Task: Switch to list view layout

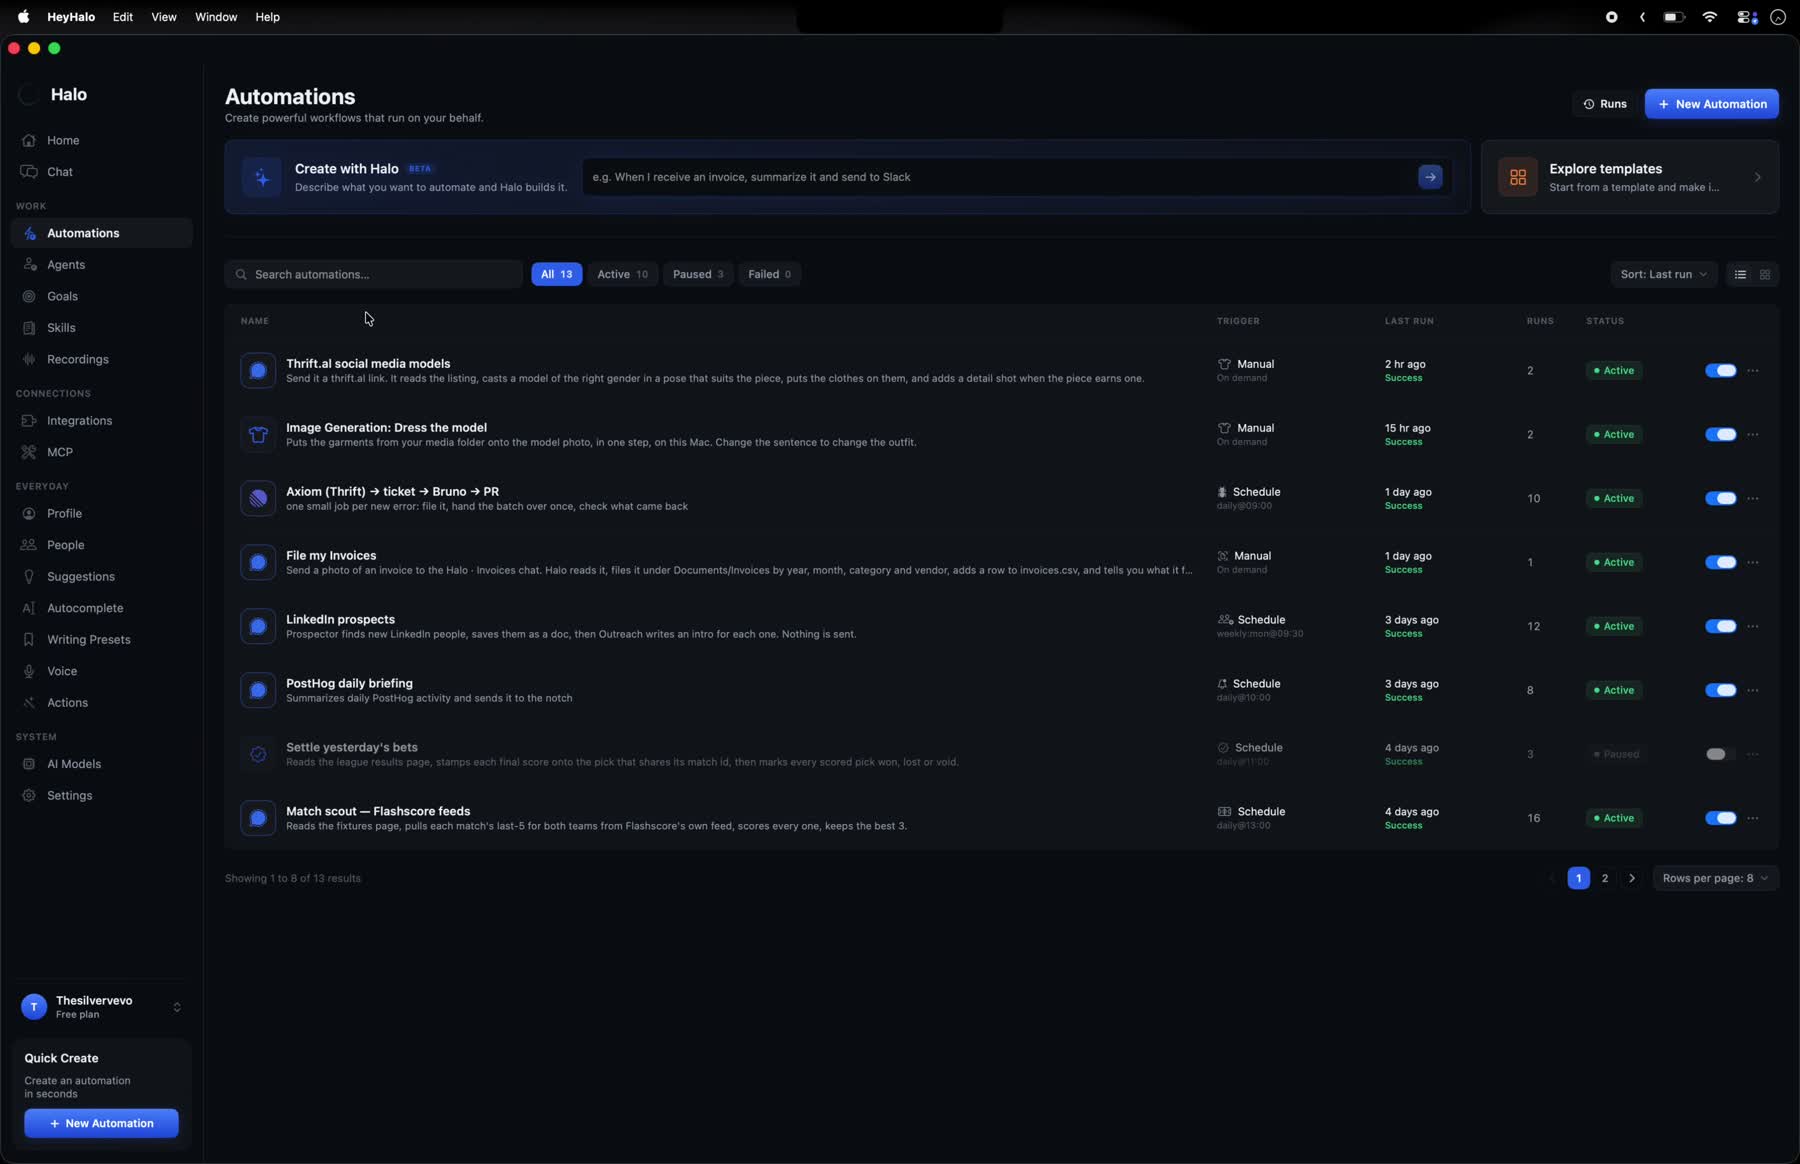Action: 1740,274
